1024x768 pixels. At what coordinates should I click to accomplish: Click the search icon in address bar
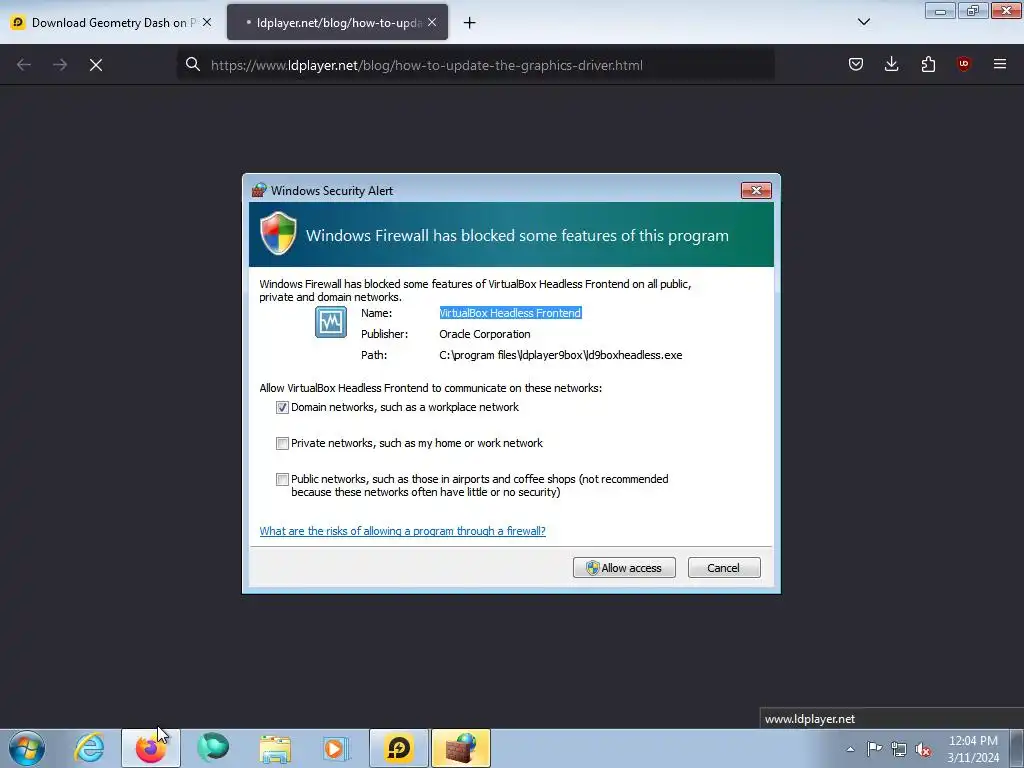coord(193,64)
